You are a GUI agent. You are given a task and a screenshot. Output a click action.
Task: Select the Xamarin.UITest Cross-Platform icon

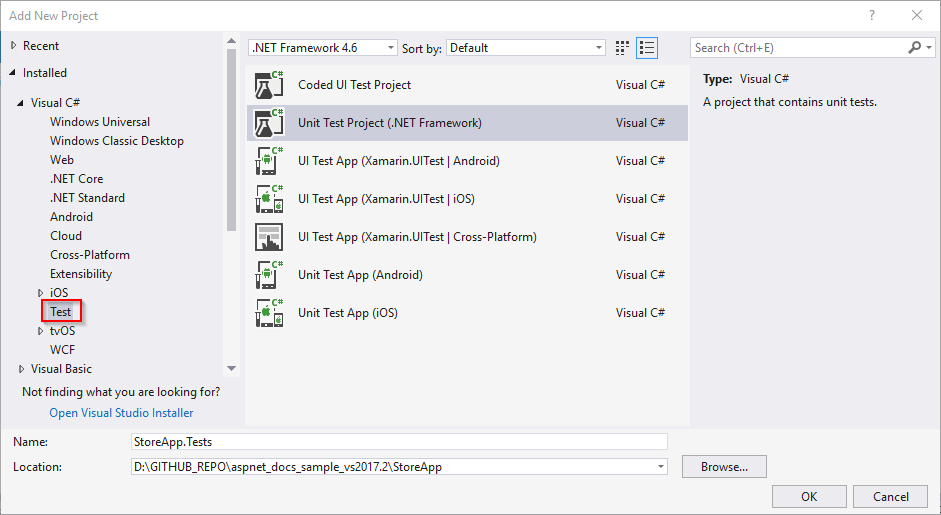(270, 237)
